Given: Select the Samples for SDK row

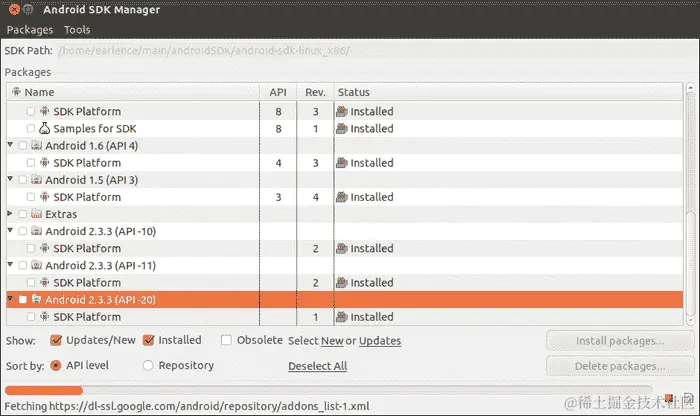Looking at the screenshot, I should [345, 129].
